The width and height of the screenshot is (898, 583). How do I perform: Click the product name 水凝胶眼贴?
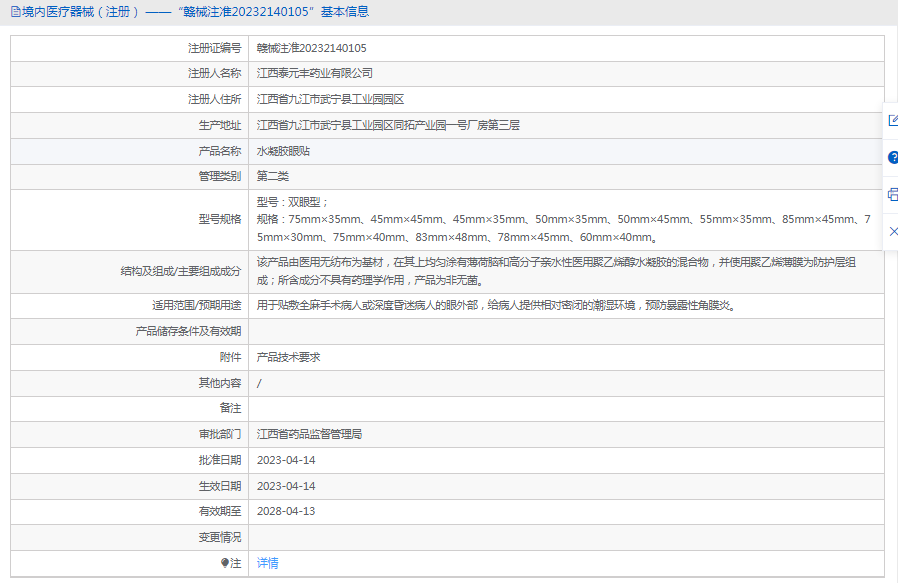[283, 151]
